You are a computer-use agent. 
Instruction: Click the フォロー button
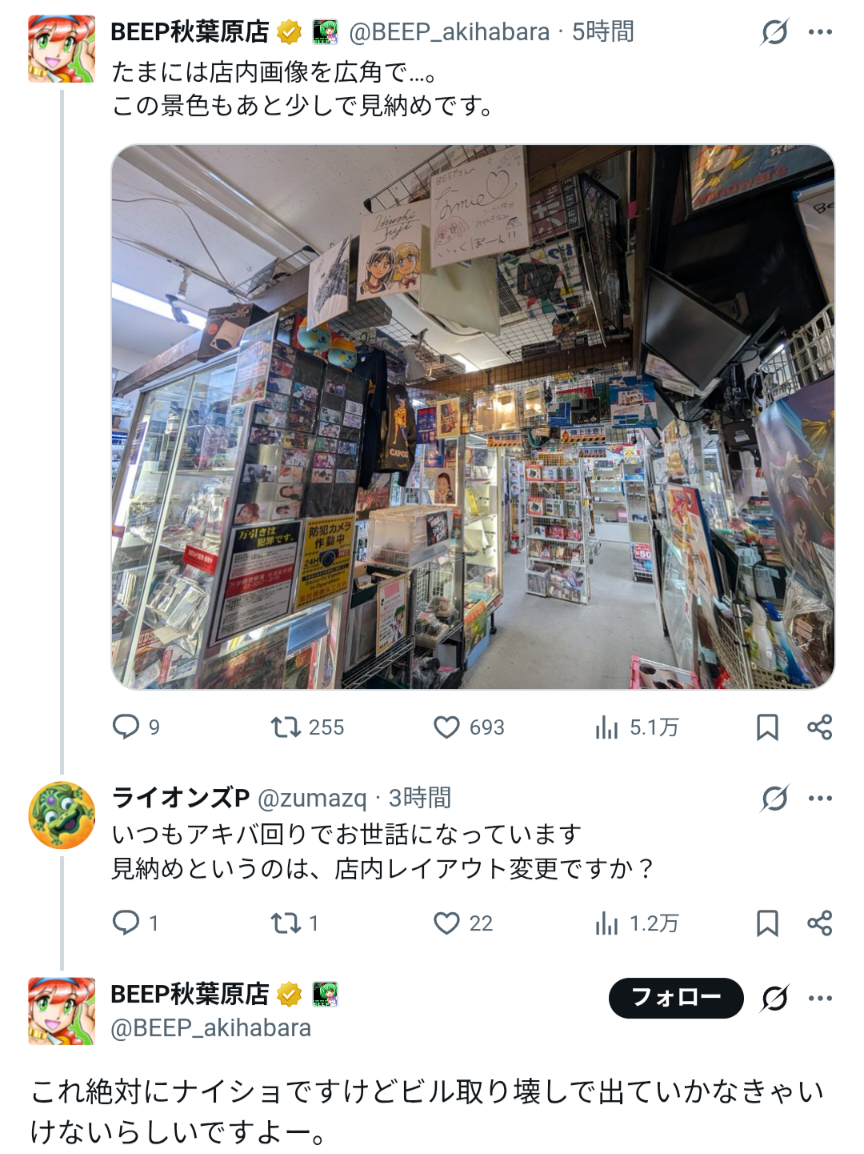676,998
